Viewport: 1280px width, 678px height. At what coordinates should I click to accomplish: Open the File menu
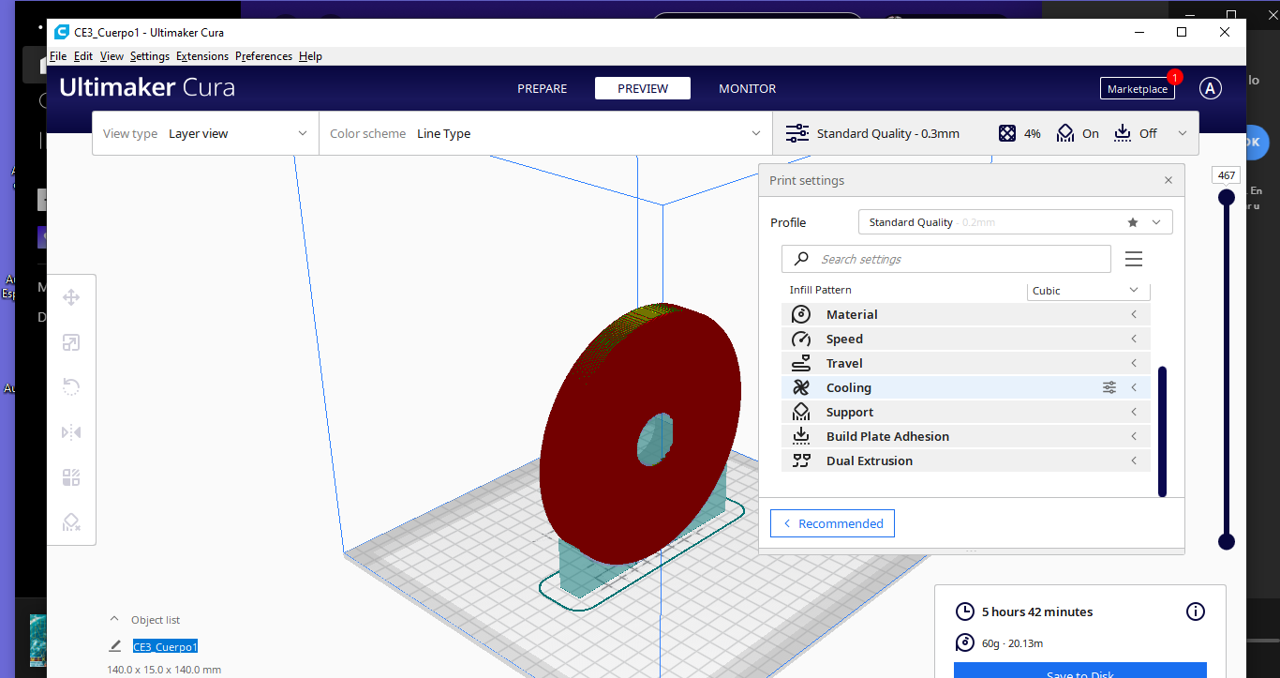tap(58, 56)
